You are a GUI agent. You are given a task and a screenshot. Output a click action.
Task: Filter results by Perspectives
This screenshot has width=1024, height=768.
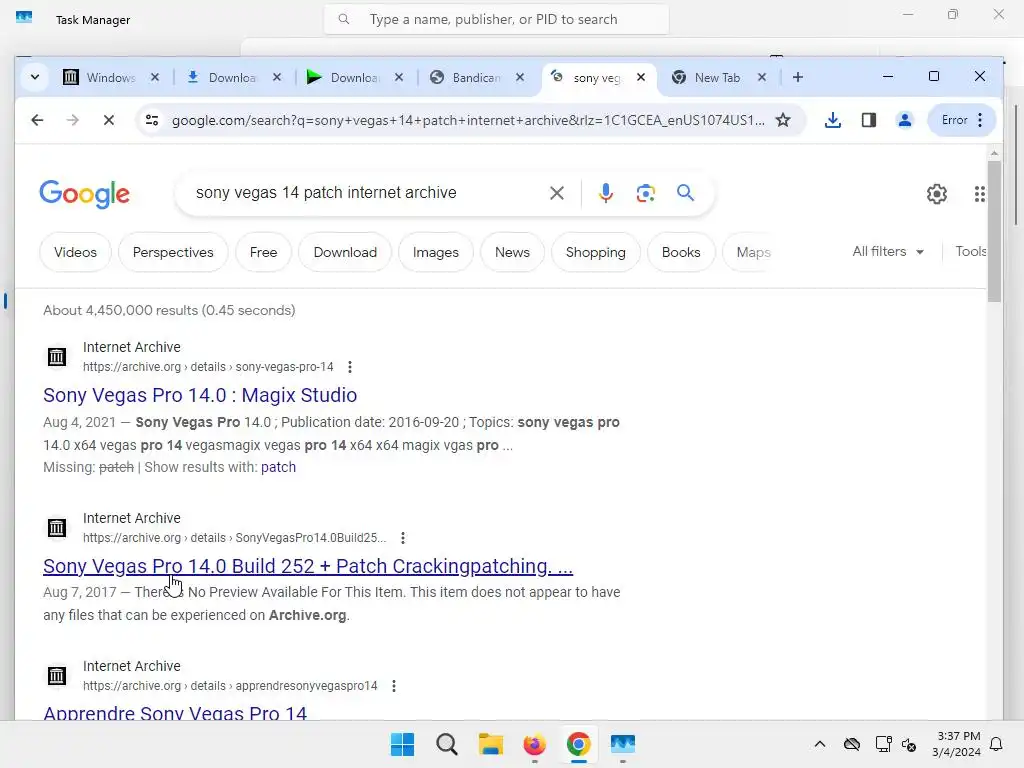coord(173,252)
